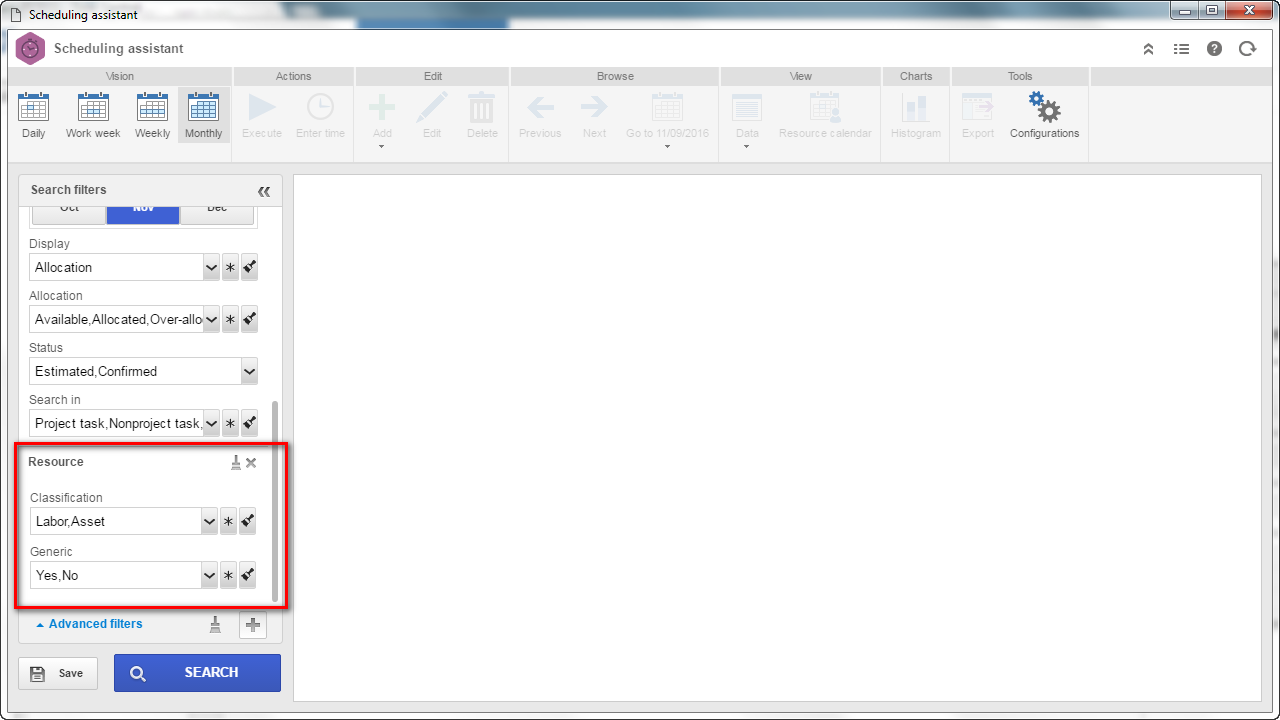Refresh using the circular arrow icon
The width and height of the screenshot is (1280, 720).
tap(1247, 48)
